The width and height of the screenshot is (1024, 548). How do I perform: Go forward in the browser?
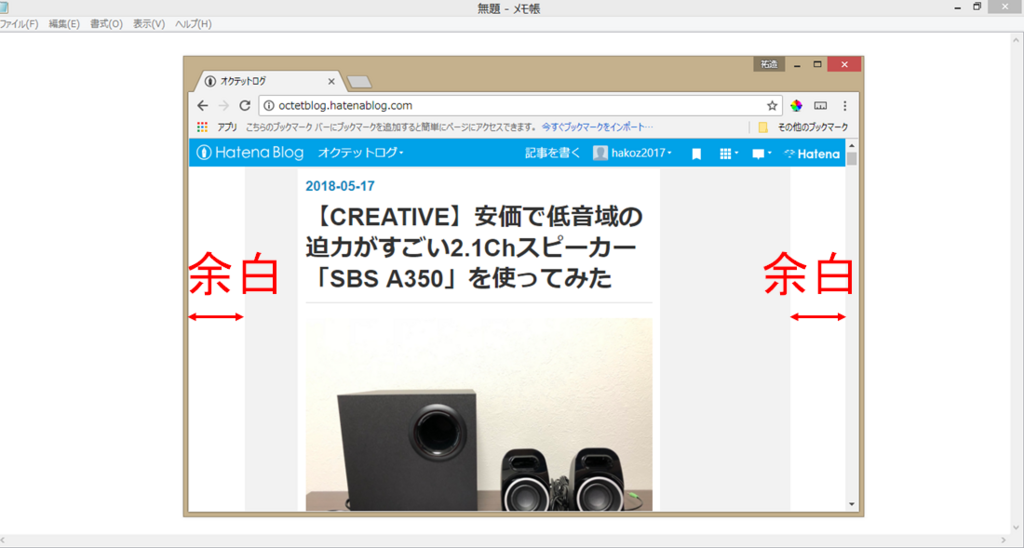[223, 106]
